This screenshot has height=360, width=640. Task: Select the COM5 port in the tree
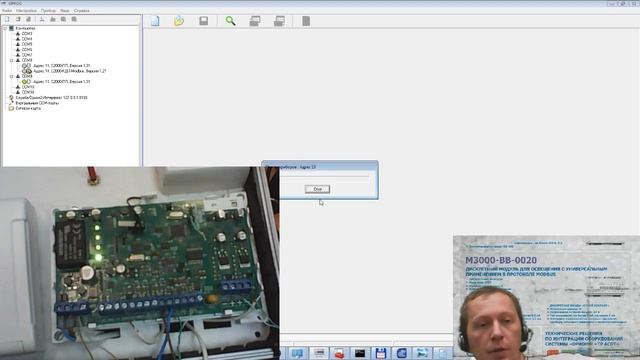point(27,44)
